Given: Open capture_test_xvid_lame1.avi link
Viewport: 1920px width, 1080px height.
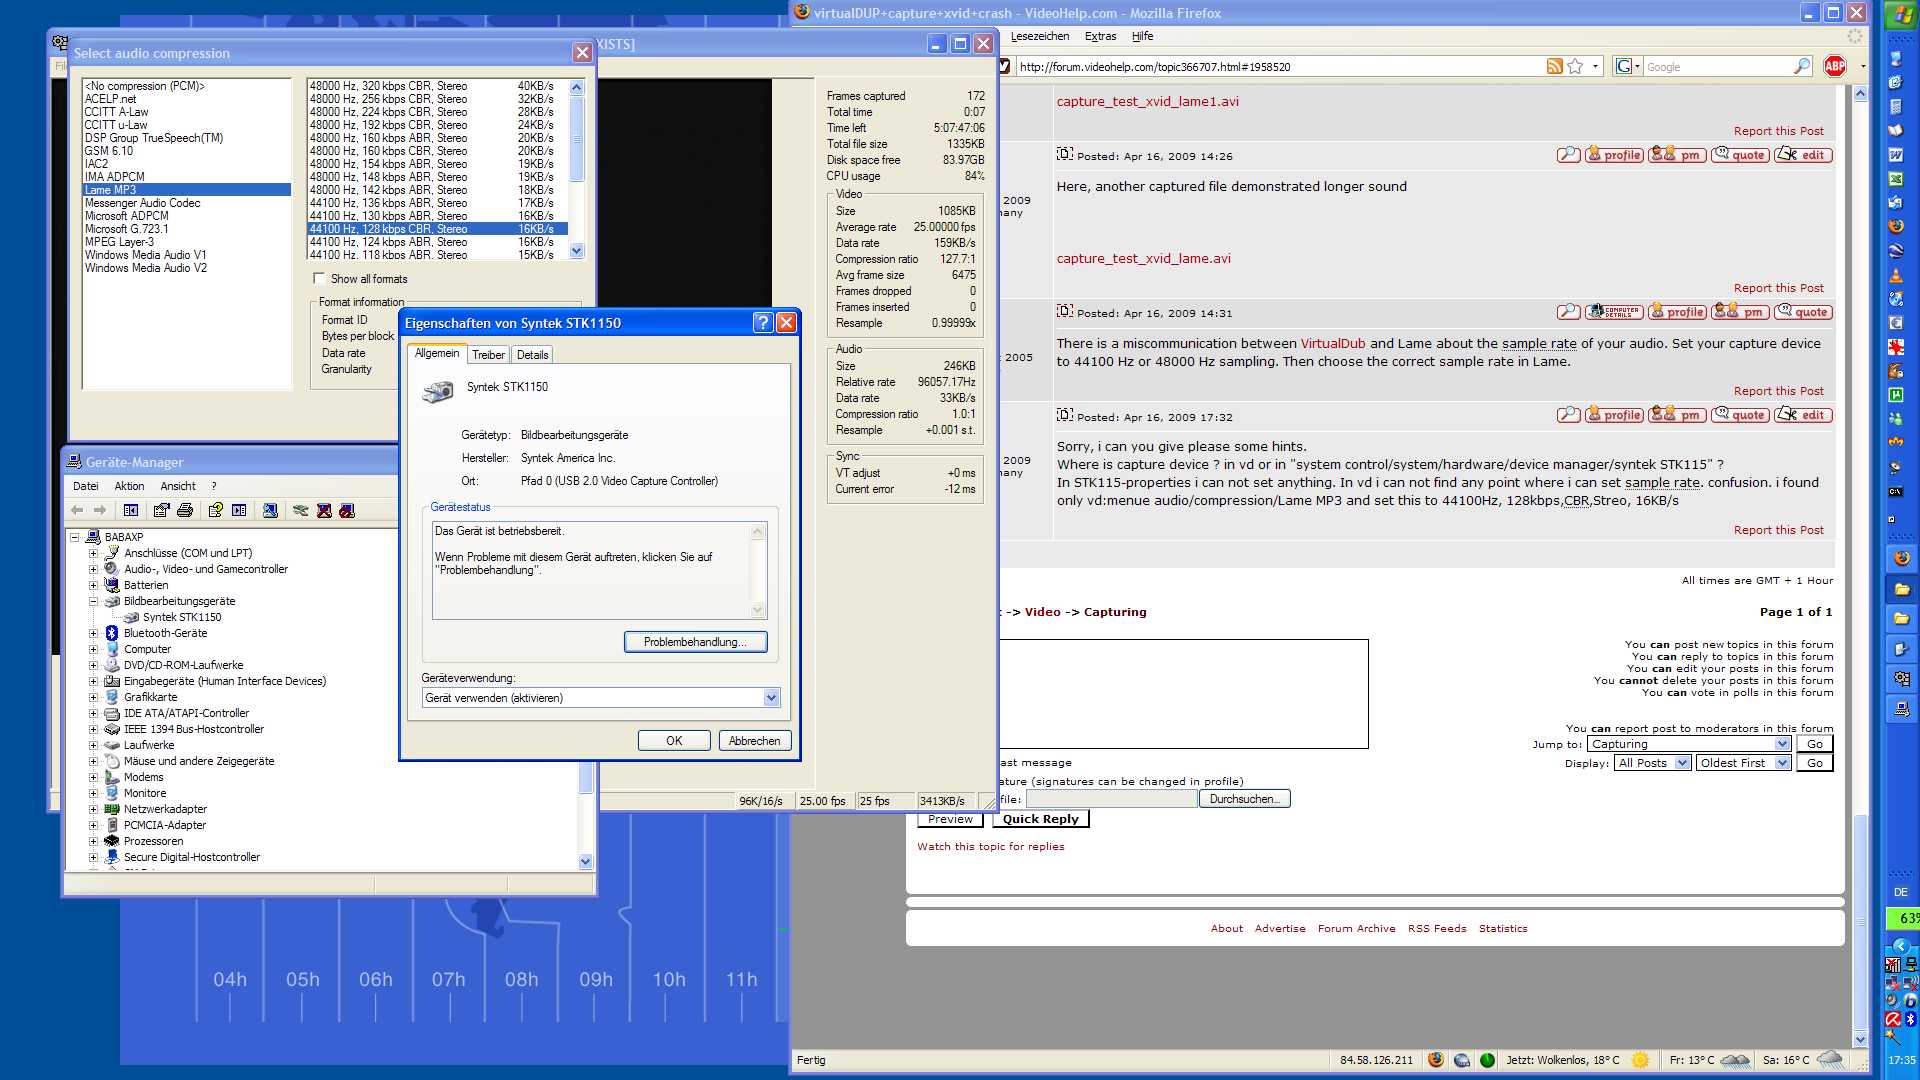Looking at the screenshot, I should [1148, 101].
